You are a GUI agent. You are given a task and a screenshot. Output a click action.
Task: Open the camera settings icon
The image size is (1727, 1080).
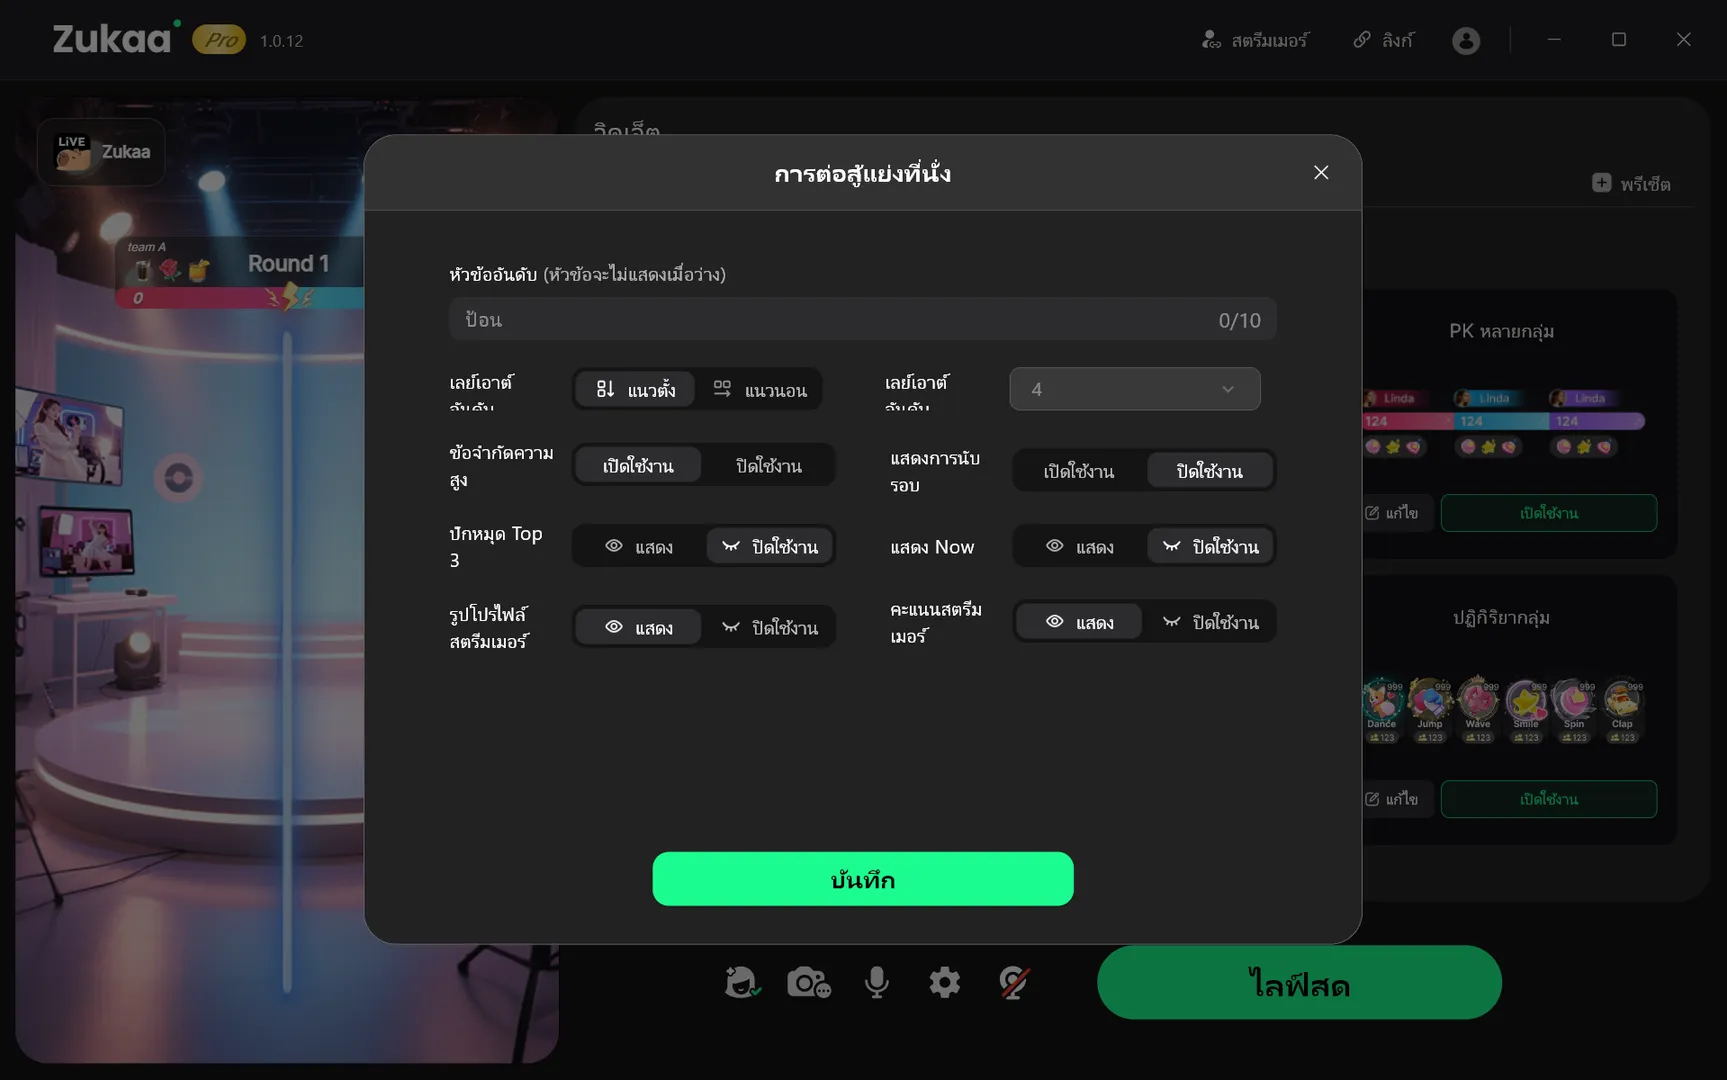tap(808, 983)
